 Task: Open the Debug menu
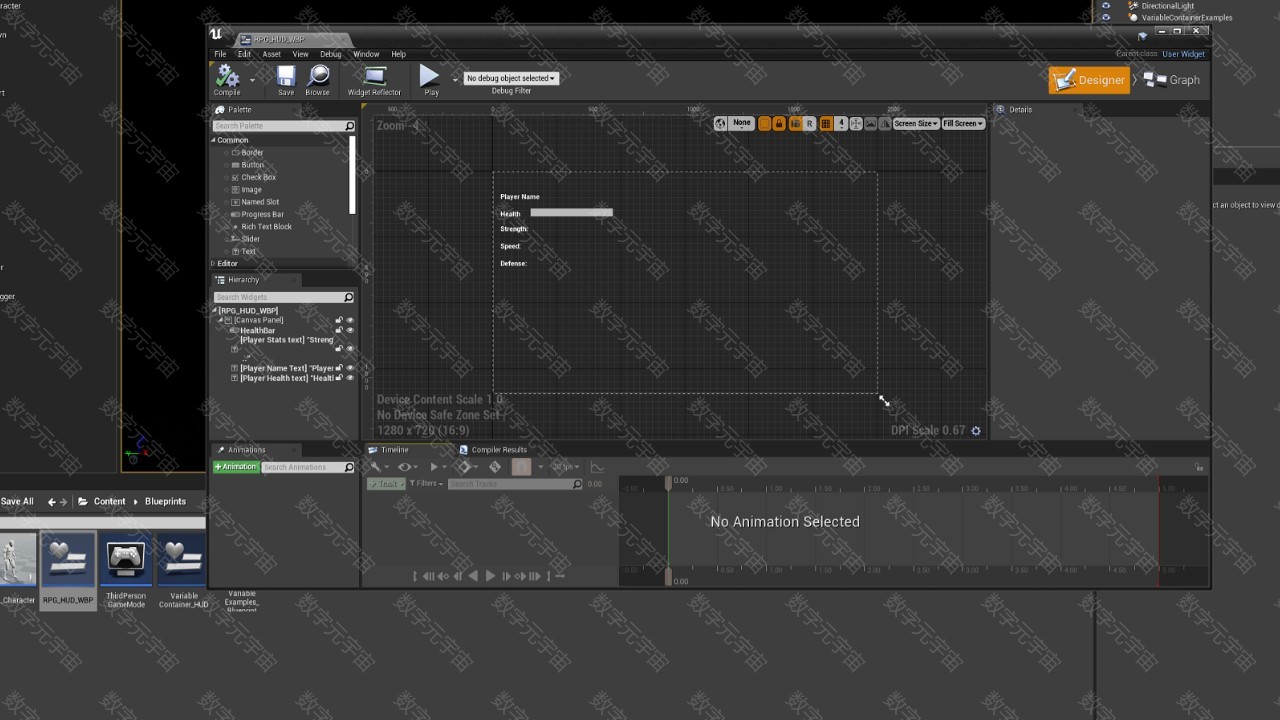330,54
